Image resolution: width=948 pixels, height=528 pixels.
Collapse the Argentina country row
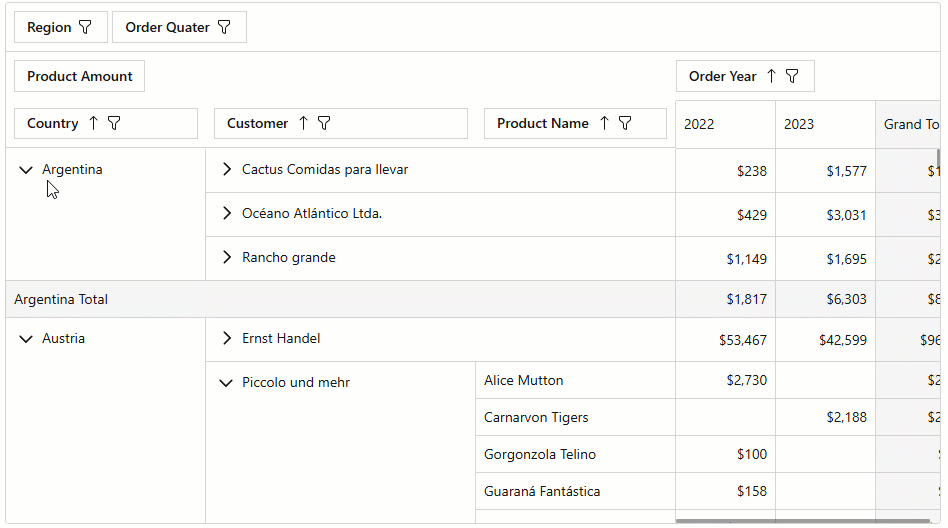pos(26,170)
